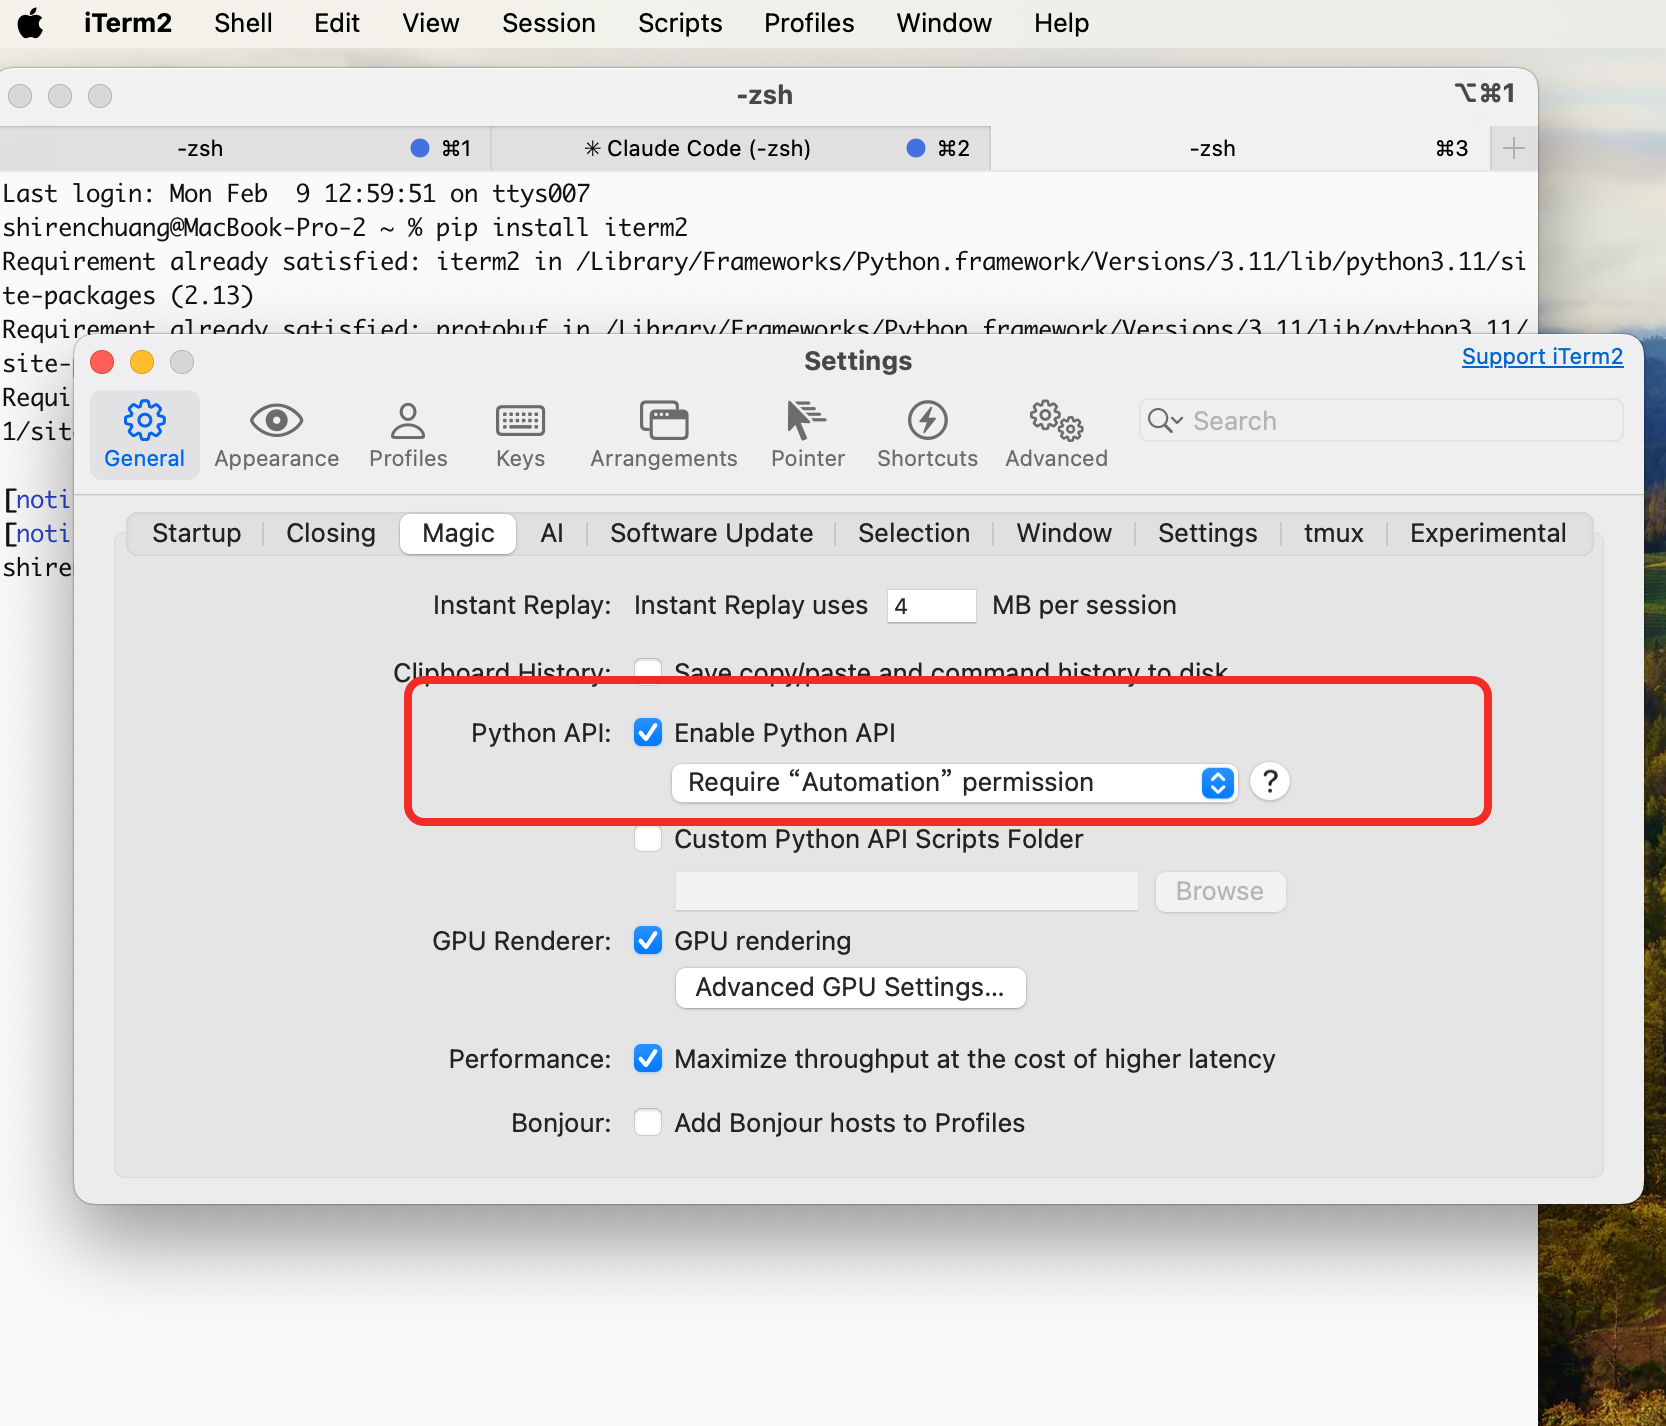Minimize the Settings window with yellow button

tap(142, 362)
